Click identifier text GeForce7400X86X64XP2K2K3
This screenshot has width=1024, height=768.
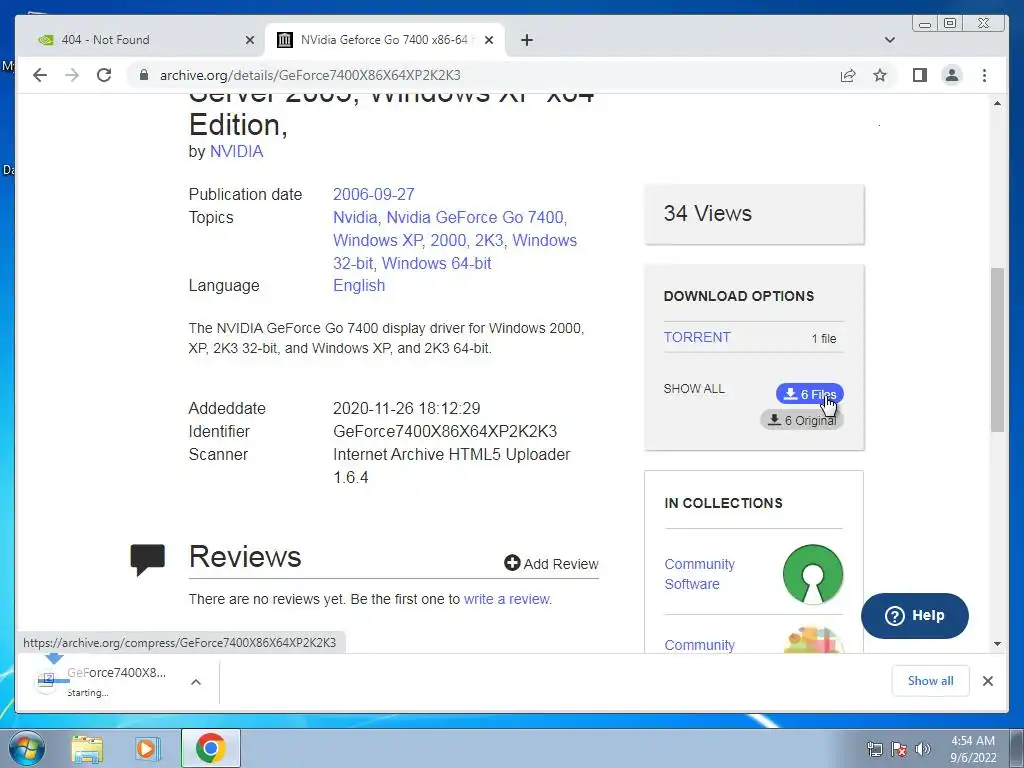click(445, 432)
